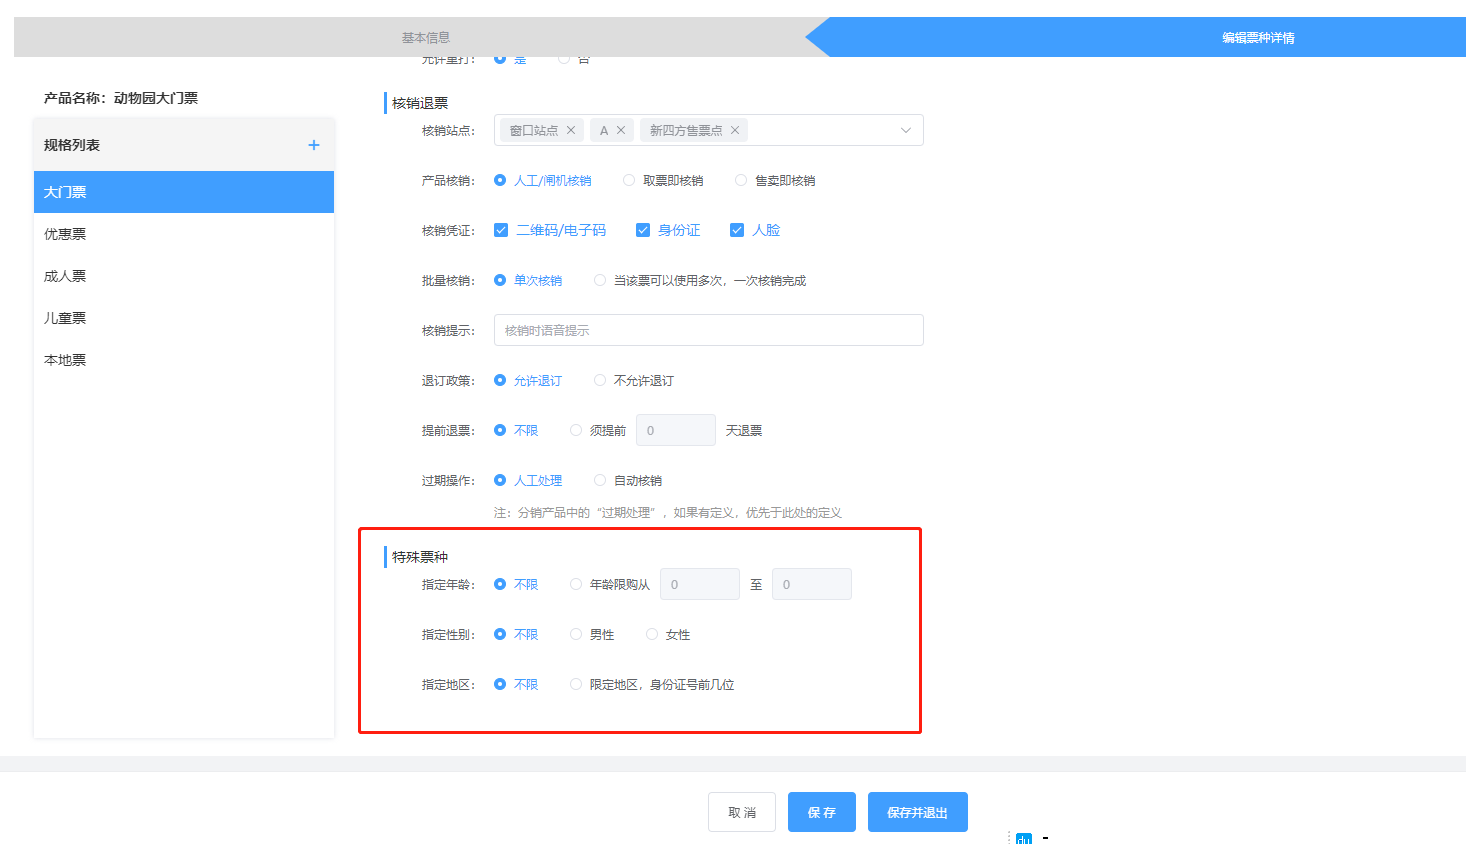Select 儿童票 in the specification list
1466x844 pixels.
(x=65, y=318)
